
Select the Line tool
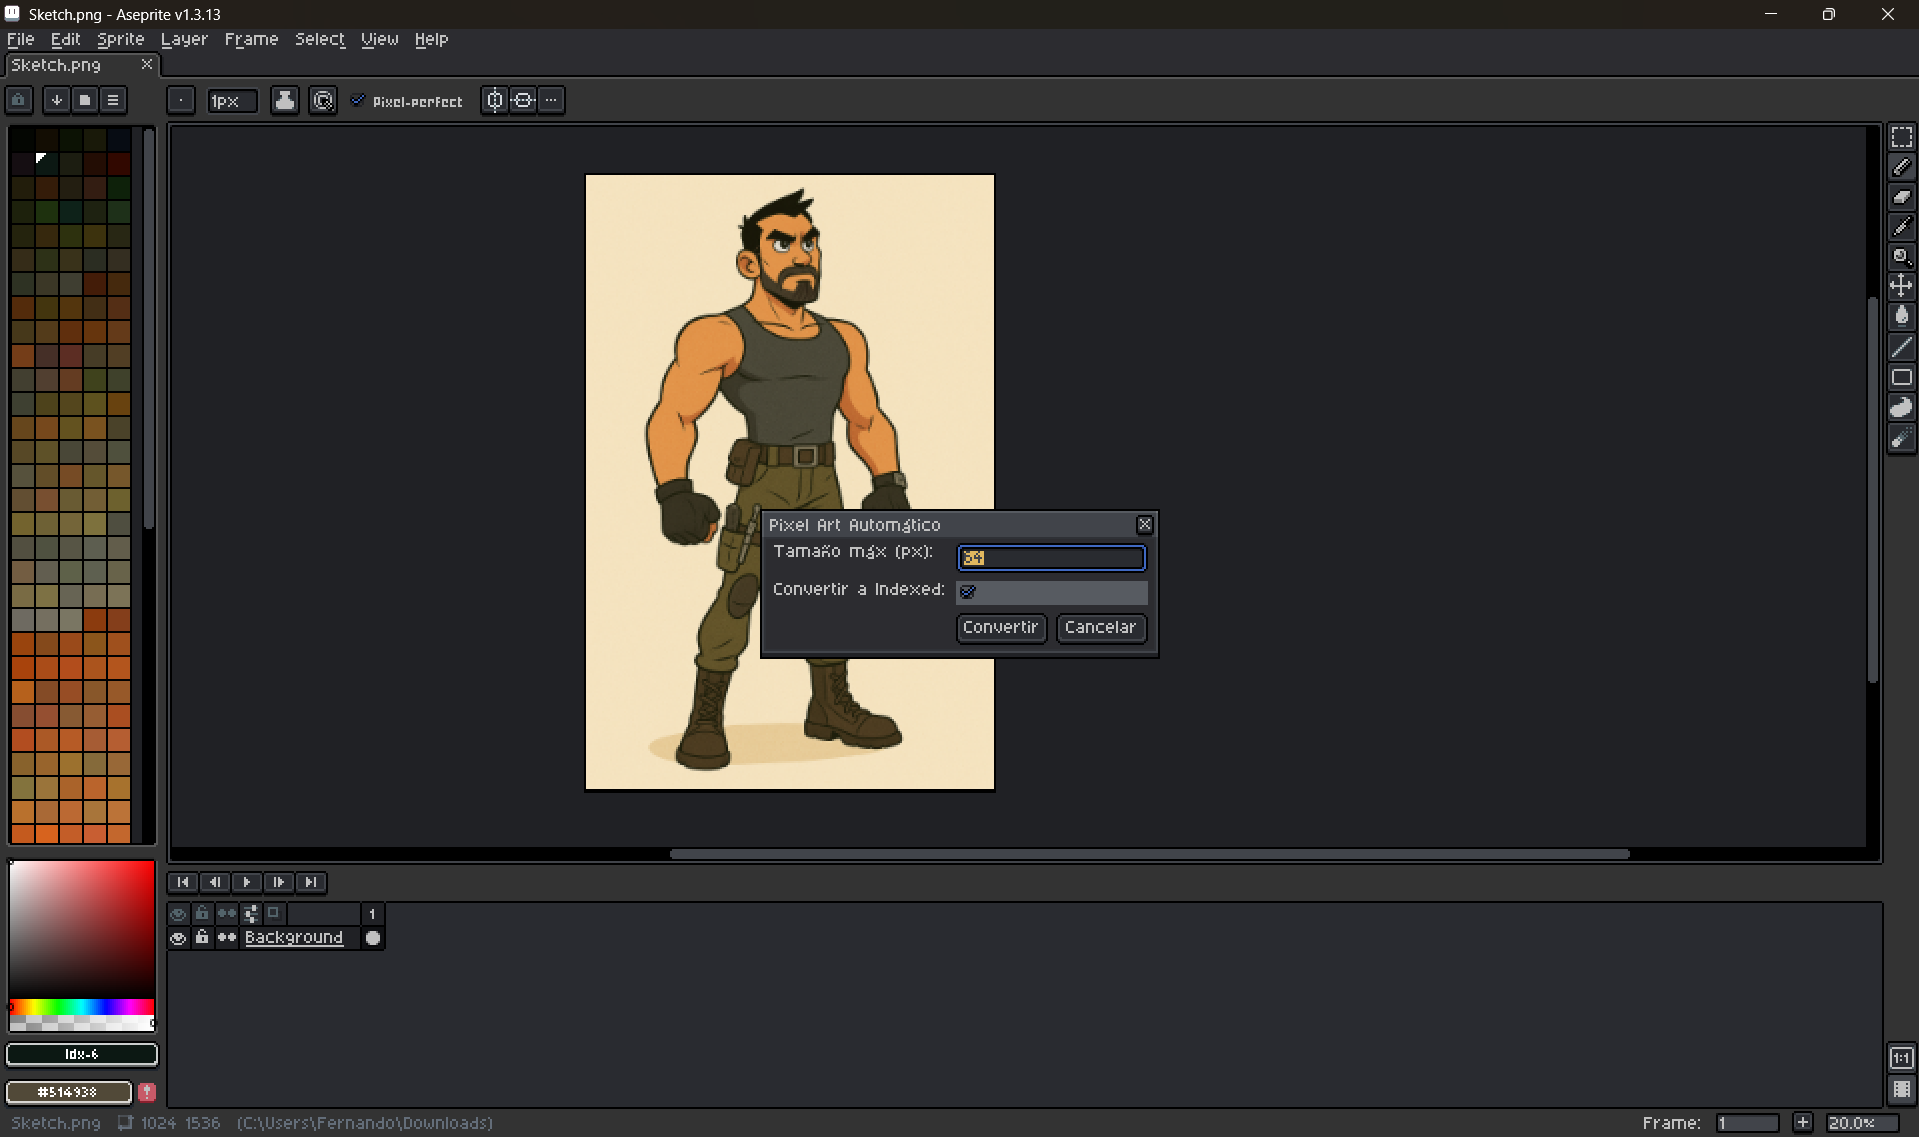[1901, 347]
